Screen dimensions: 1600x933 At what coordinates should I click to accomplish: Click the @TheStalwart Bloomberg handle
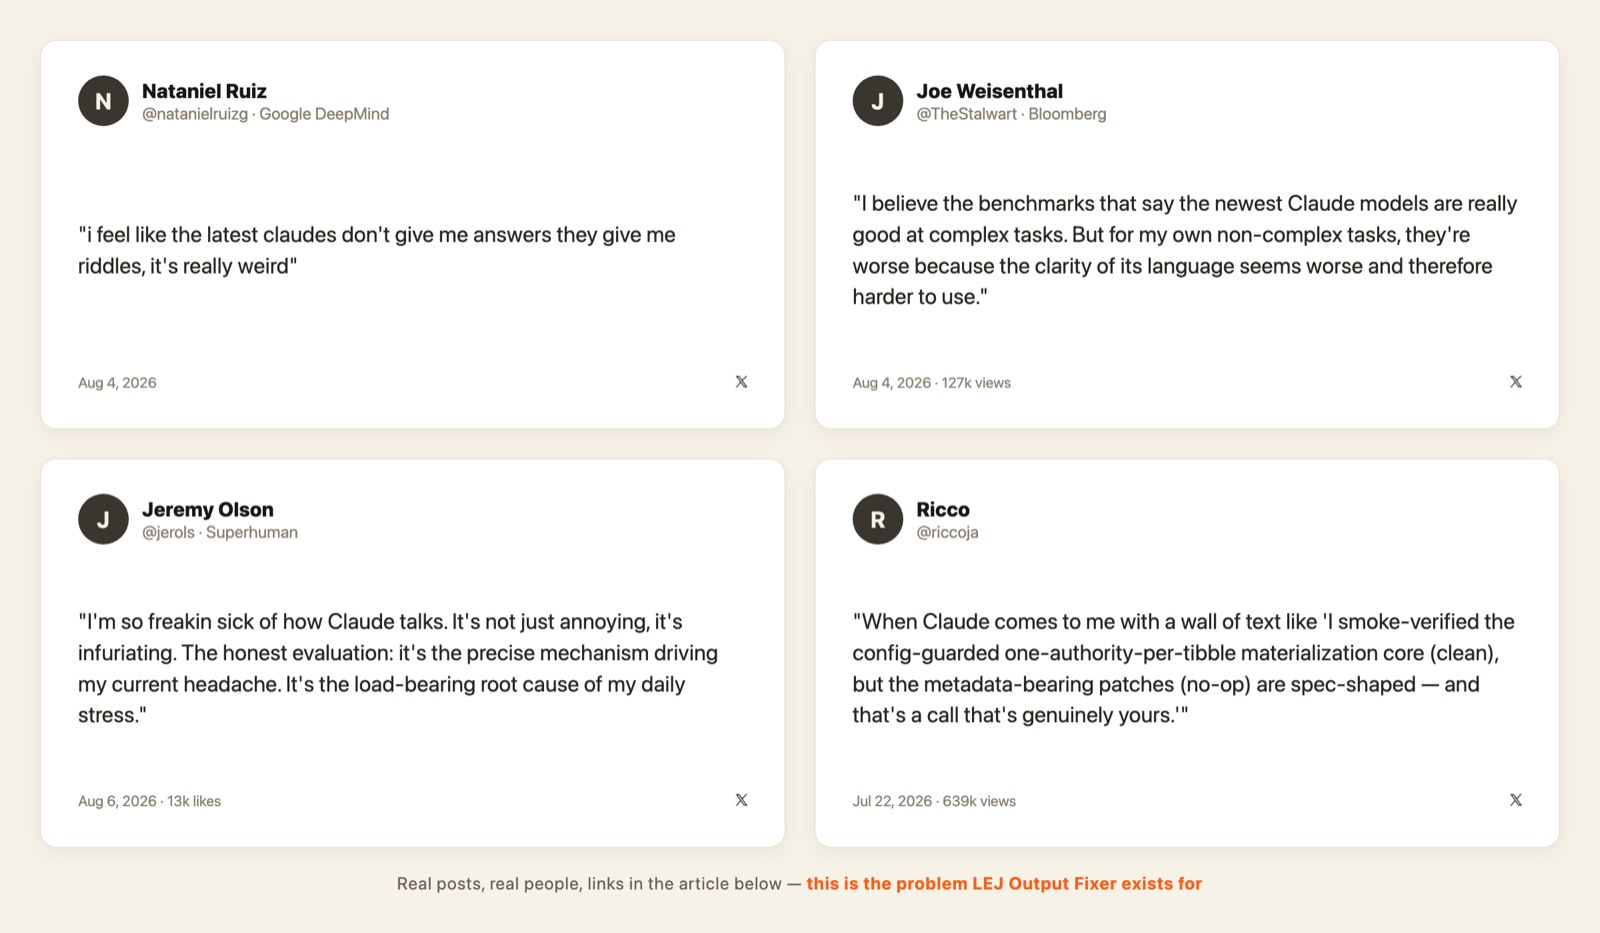click(x=1011, y=114)
